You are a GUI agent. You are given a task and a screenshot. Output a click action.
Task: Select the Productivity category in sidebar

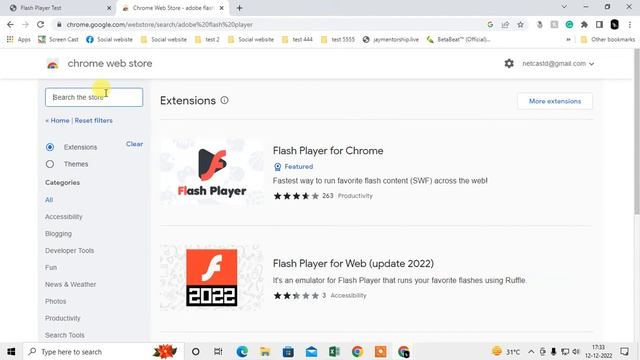[62, 318]
